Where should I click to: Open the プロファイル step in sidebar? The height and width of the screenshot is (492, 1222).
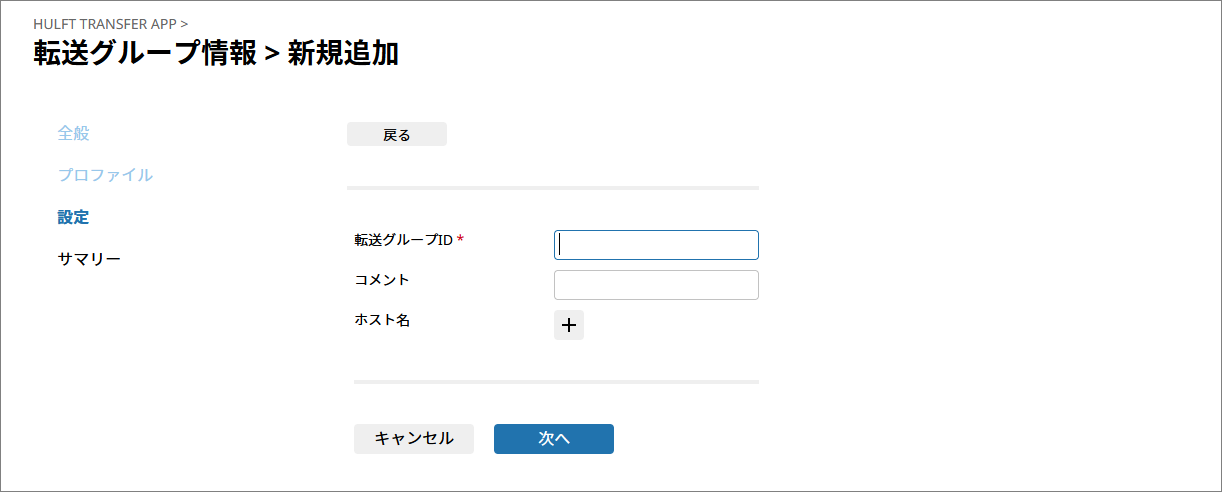click(105, 175)
